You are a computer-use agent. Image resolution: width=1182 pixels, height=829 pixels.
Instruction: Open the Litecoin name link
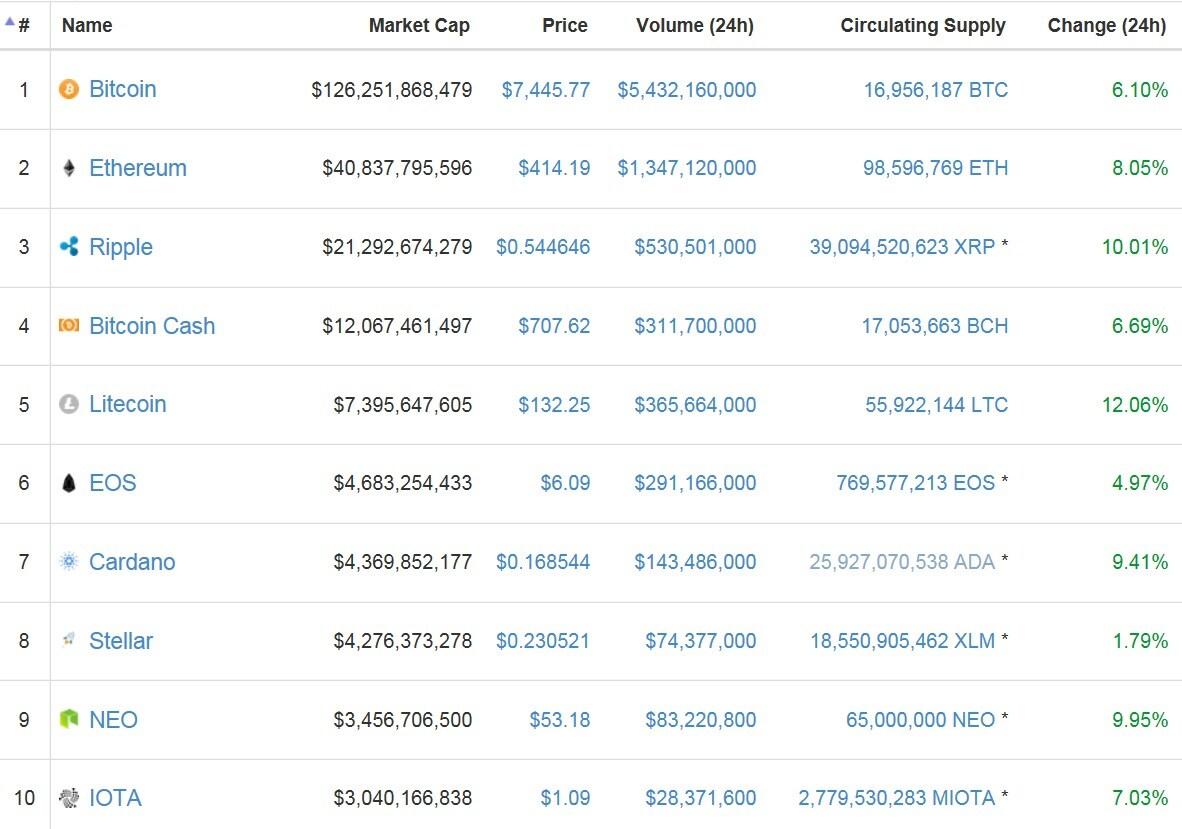128,404
